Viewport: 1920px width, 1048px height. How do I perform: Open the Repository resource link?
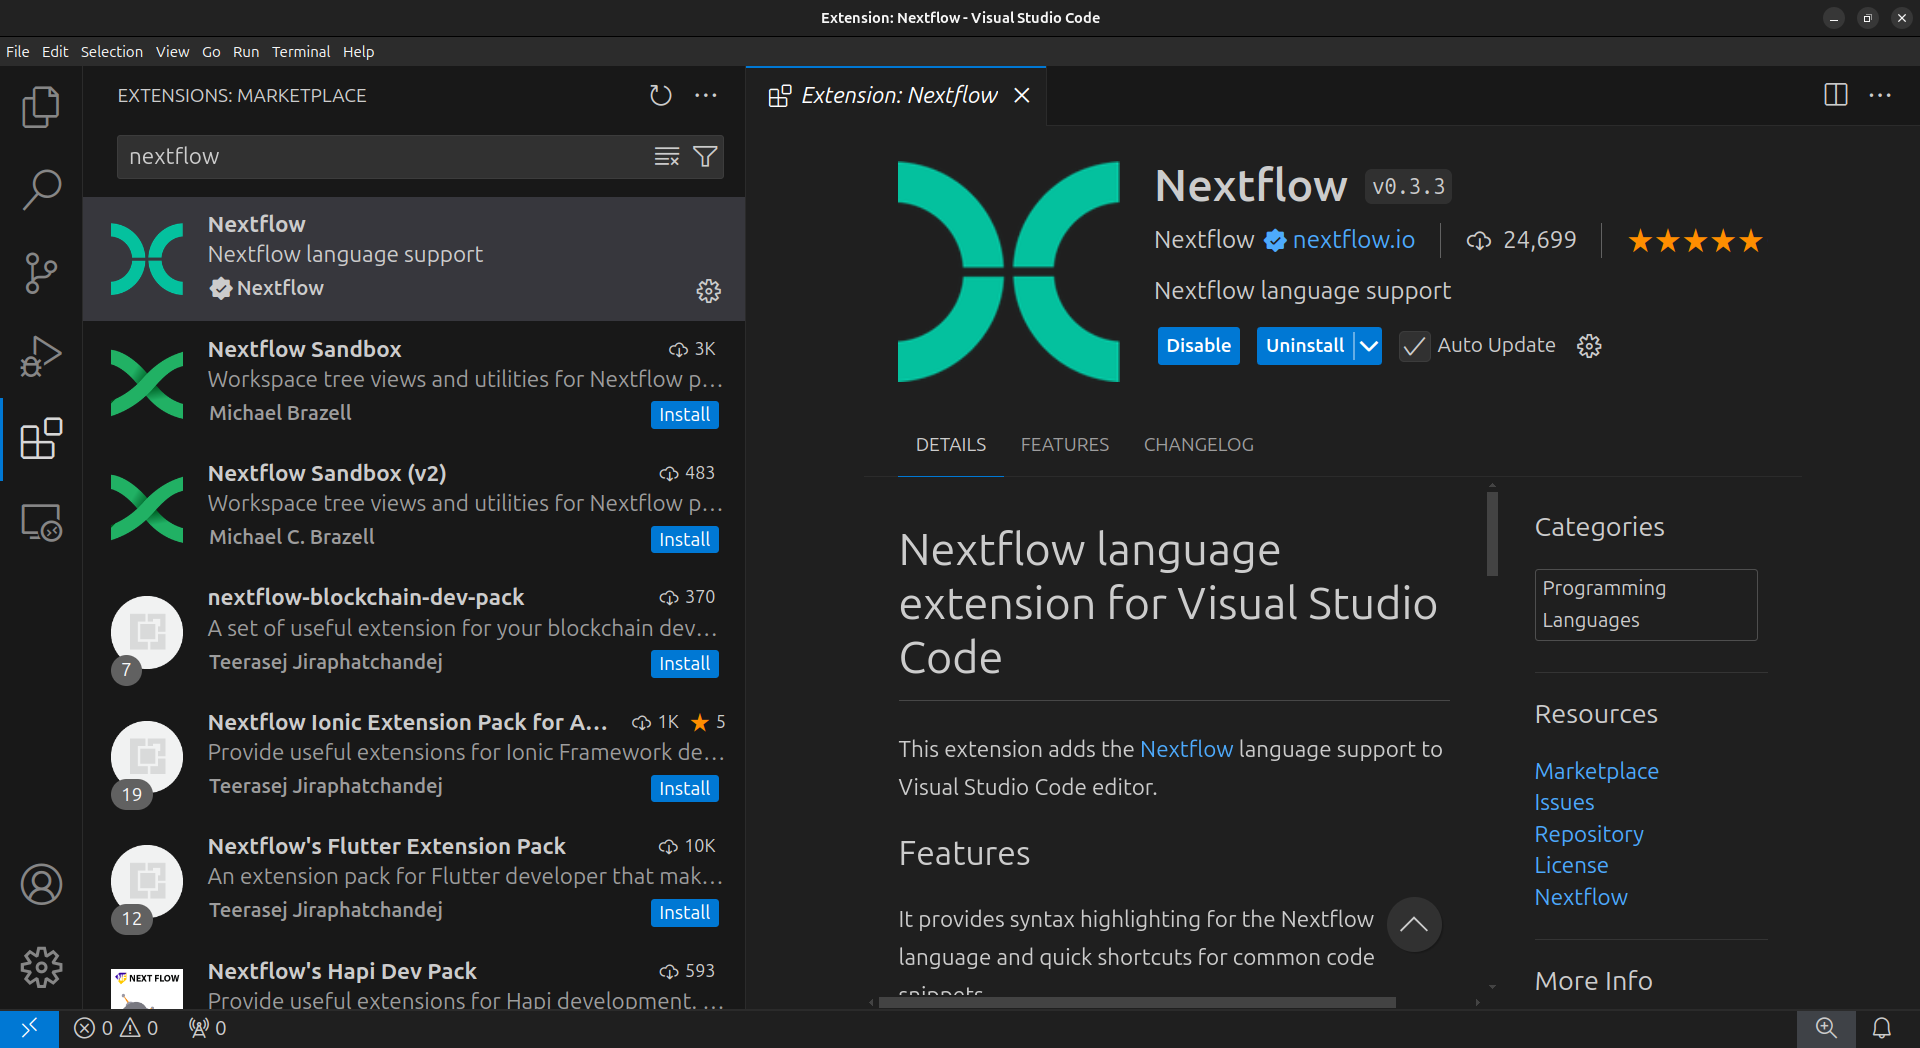[x=1588, y=834]
